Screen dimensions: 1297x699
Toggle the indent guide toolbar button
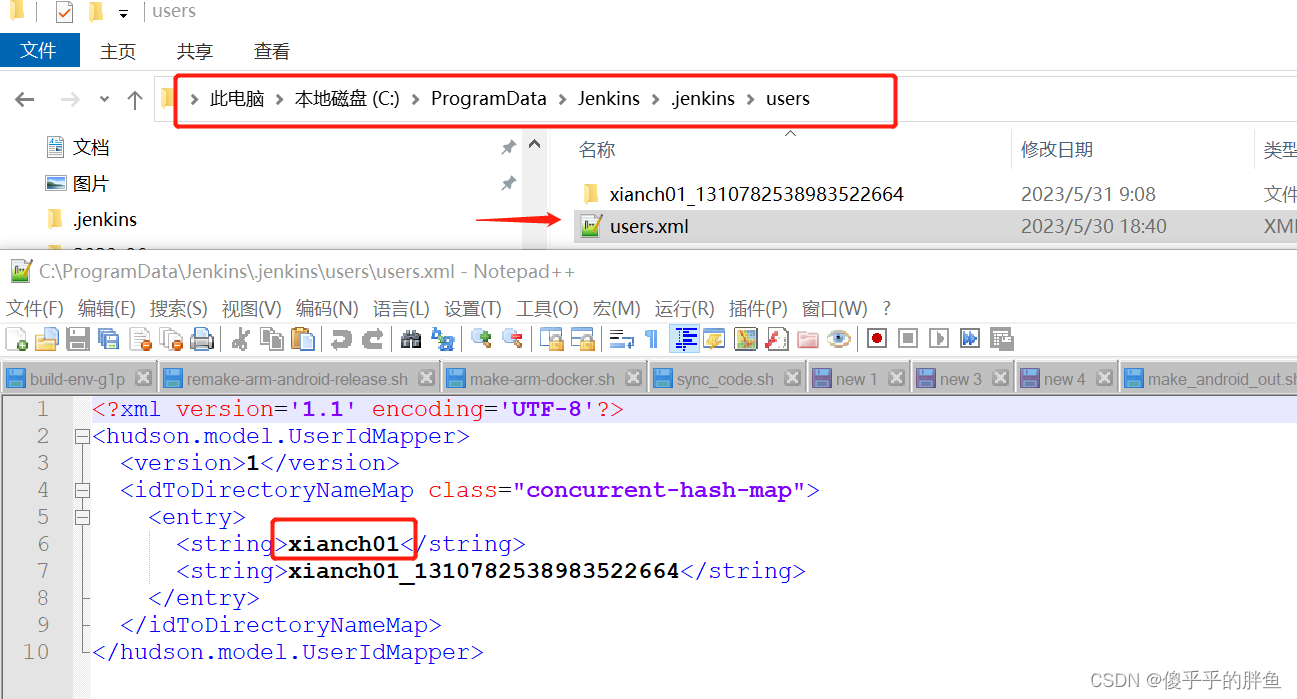click(x=684, y=339)
